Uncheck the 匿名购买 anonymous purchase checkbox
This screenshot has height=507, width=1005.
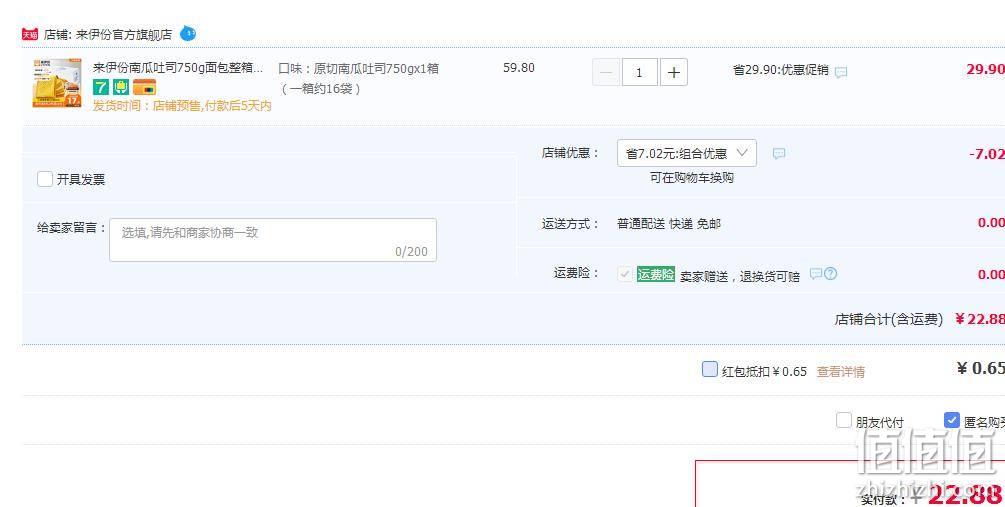pyautogui.click(x=952, y=420)
